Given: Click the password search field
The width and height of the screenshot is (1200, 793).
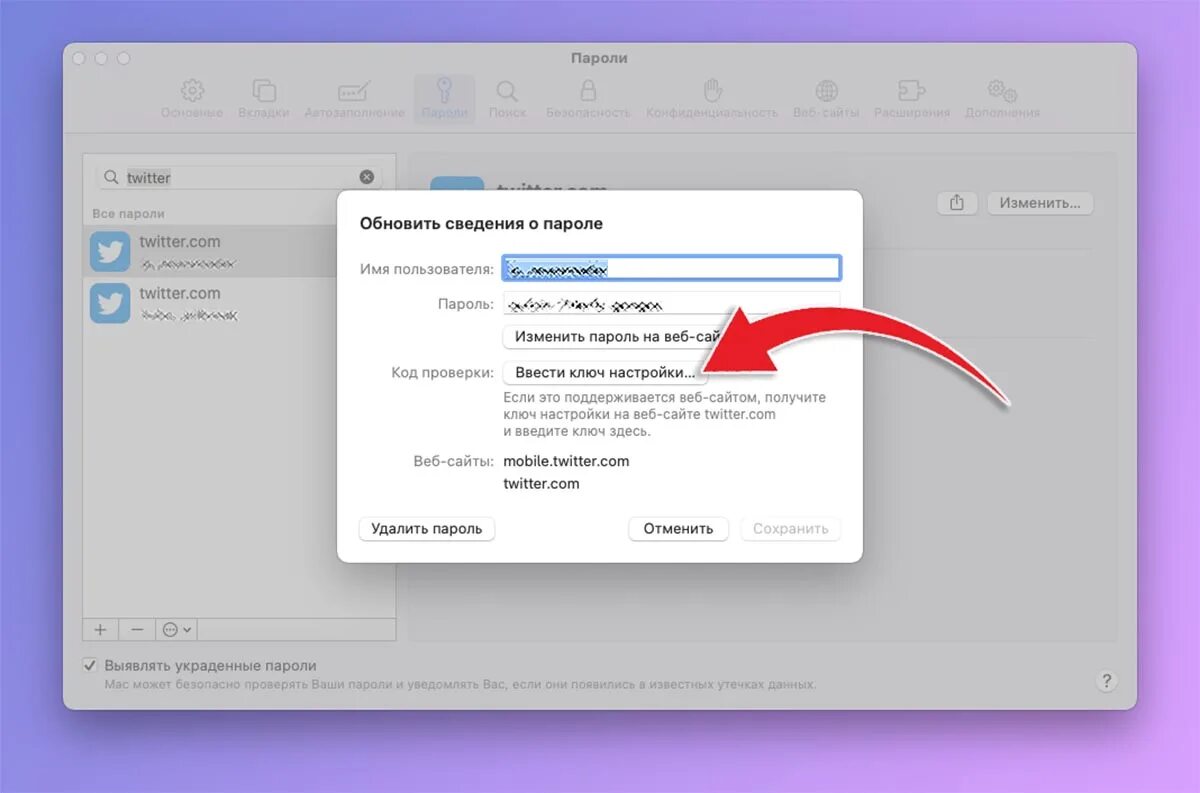Looking at the screenshot, I should 238,177.
